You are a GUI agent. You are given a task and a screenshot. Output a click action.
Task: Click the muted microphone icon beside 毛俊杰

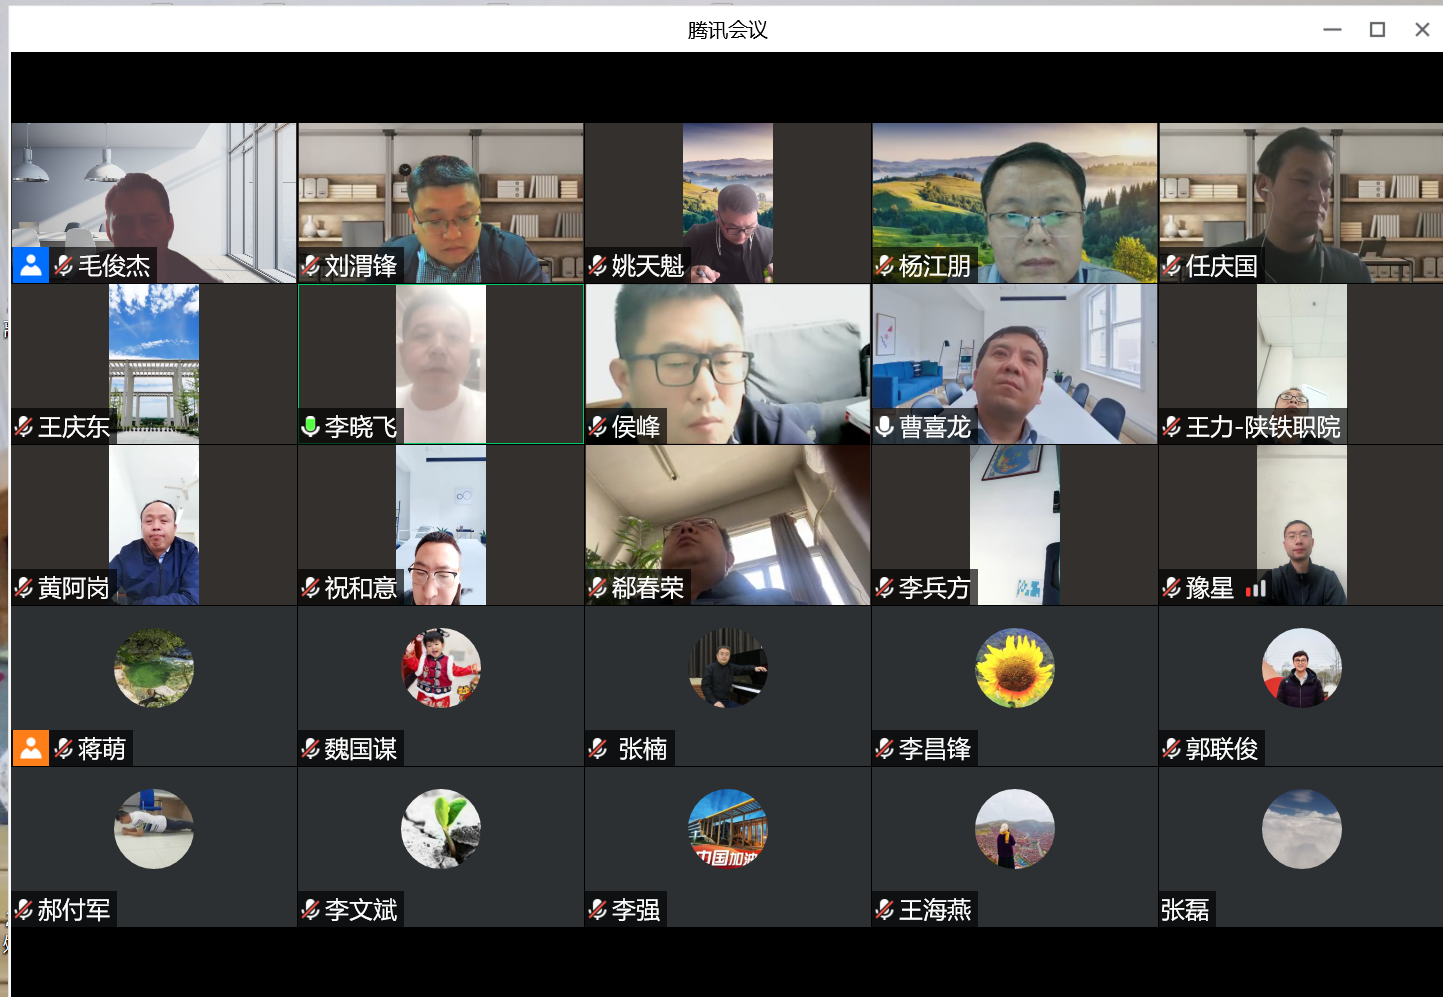click(64, 266)
